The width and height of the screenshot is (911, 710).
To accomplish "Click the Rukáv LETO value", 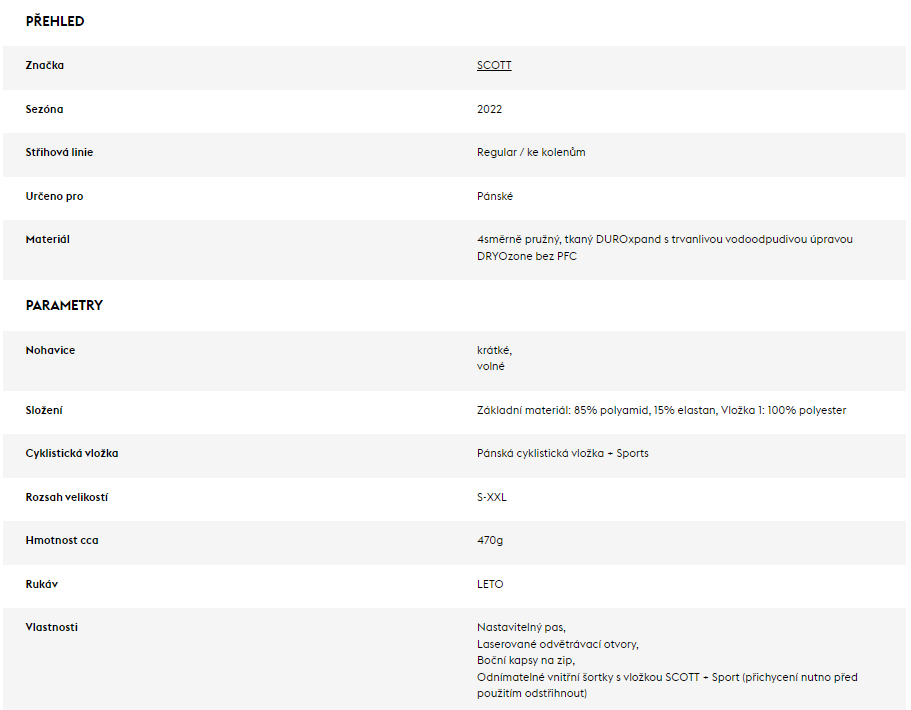I will tap(490, 585).
